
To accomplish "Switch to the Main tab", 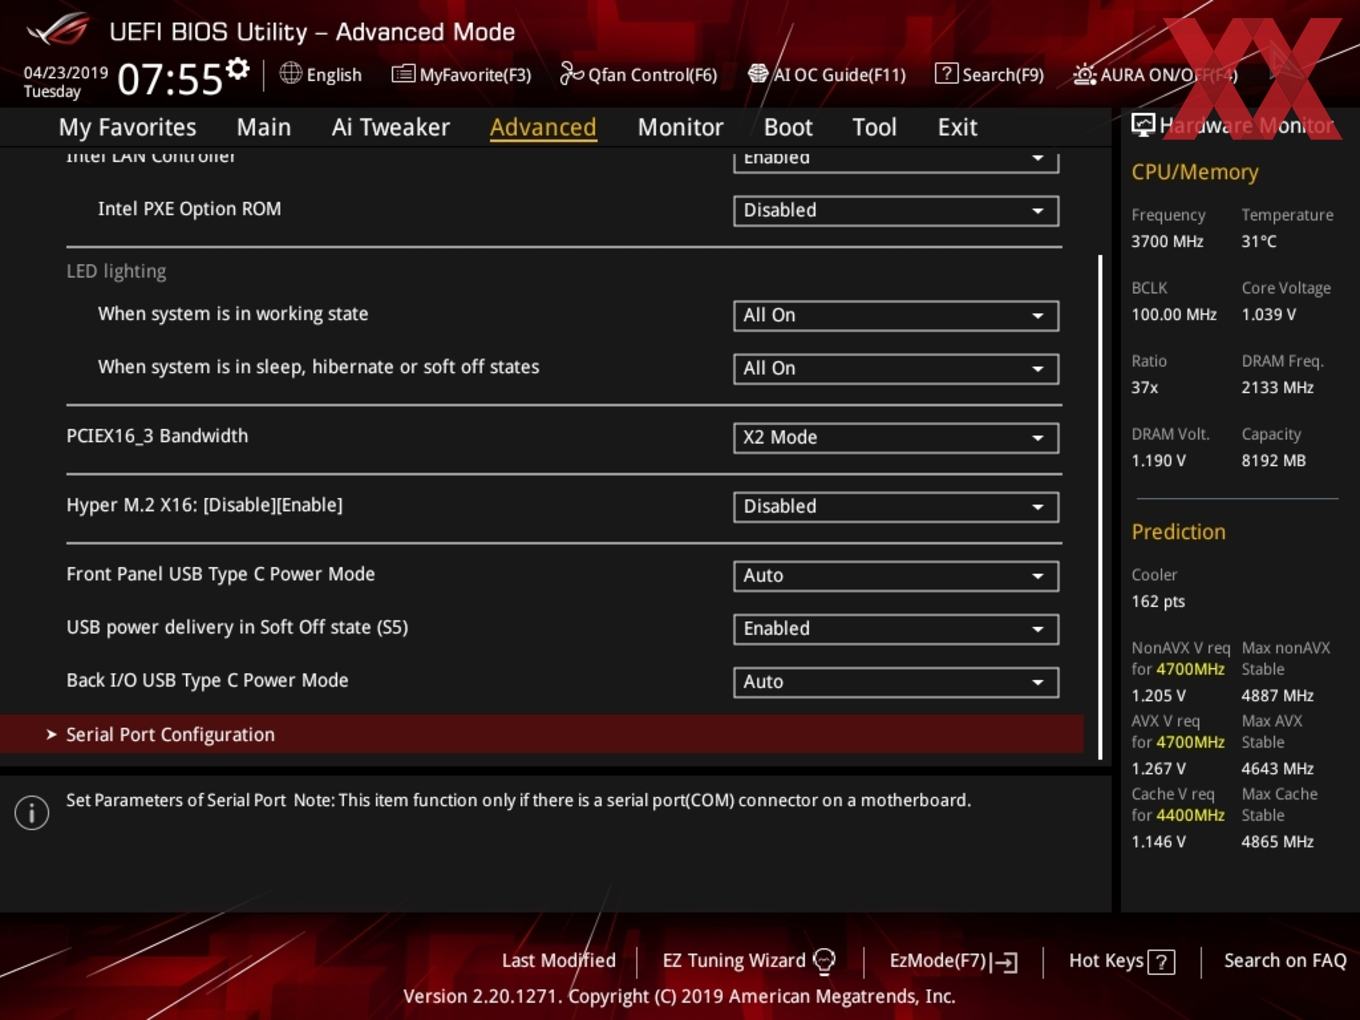I will coord(264,127).
